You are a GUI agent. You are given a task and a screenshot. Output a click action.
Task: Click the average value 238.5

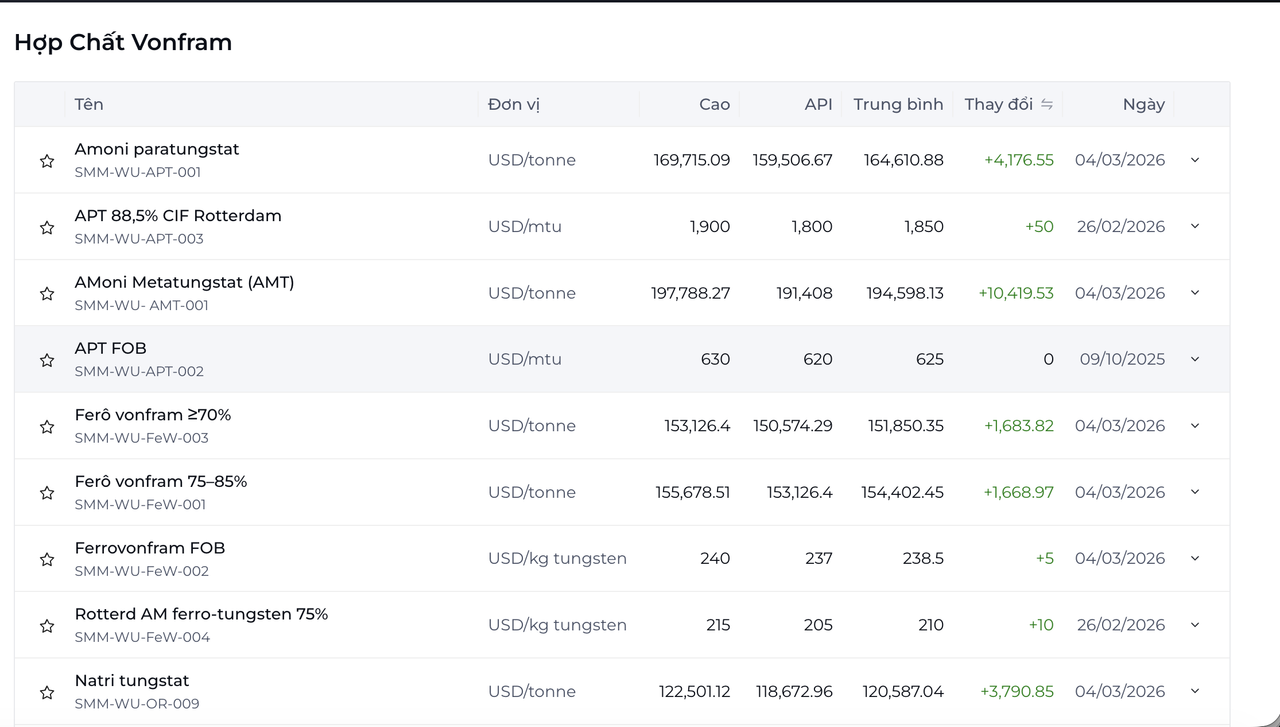923,558
